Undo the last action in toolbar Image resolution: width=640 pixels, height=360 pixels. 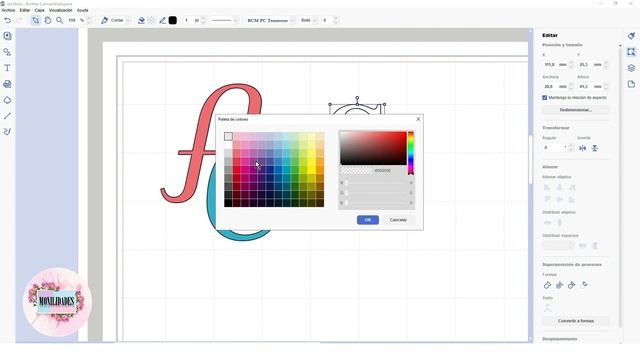coord(7,20)
